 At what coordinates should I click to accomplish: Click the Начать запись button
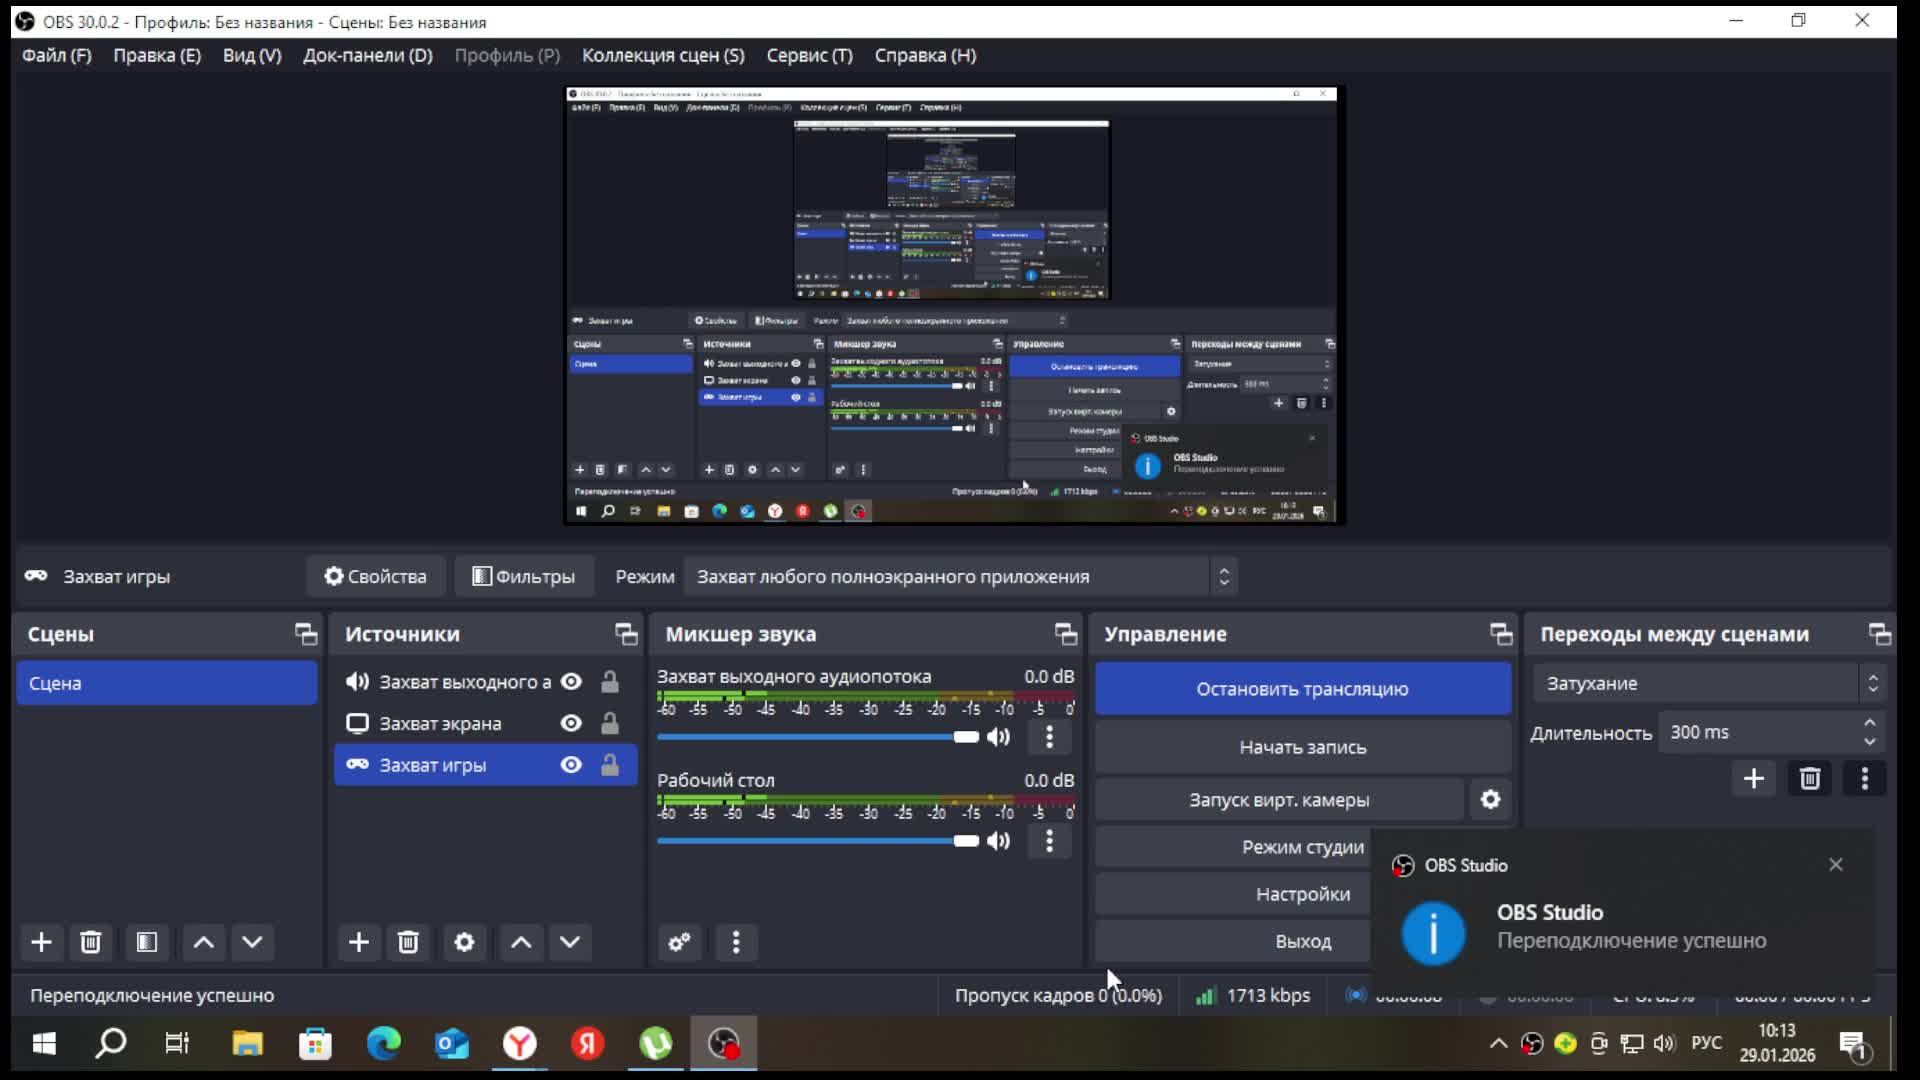click(1302, 747)
